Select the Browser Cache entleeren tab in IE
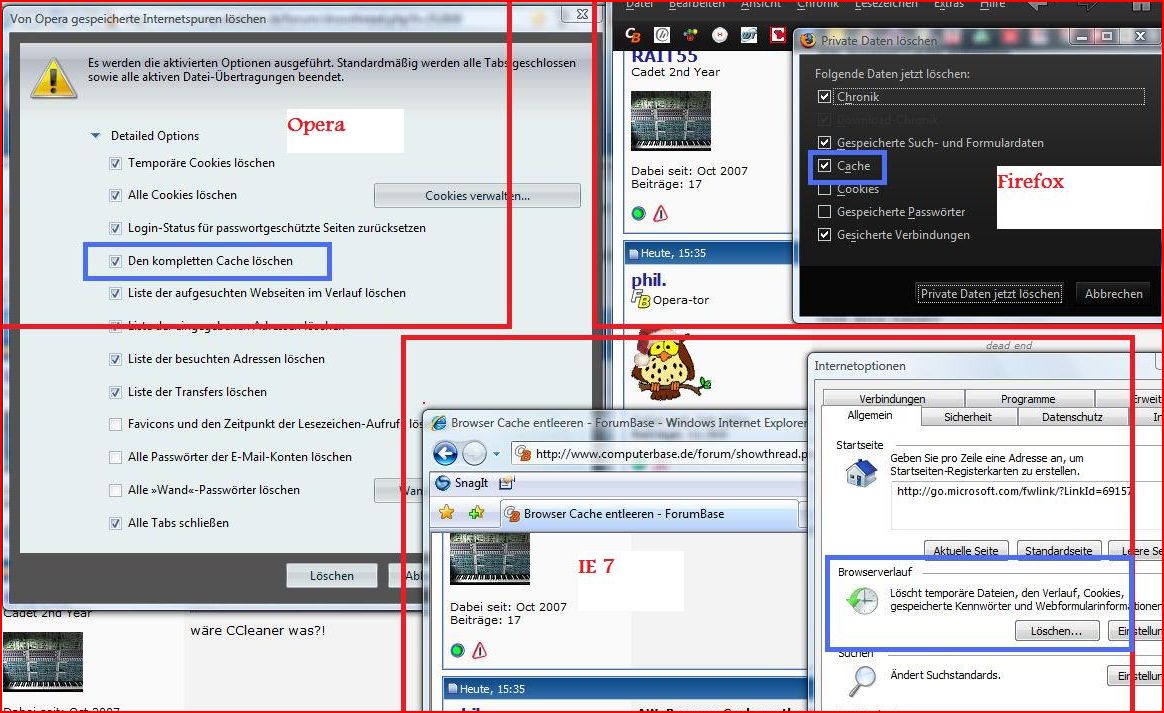 (x=650, y=514)
